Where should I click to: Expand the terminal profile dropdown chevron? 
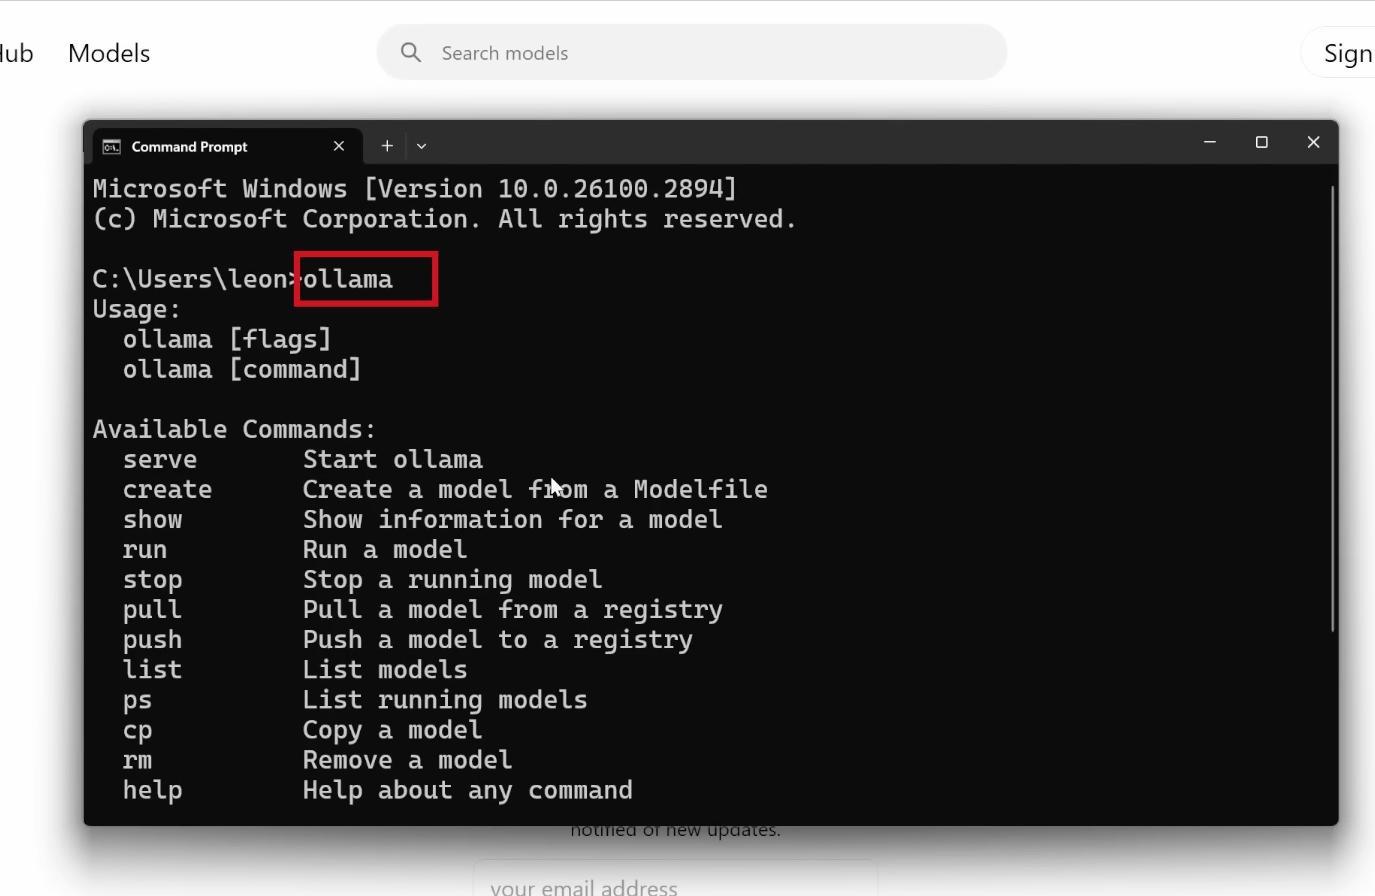tap(421, 146)
